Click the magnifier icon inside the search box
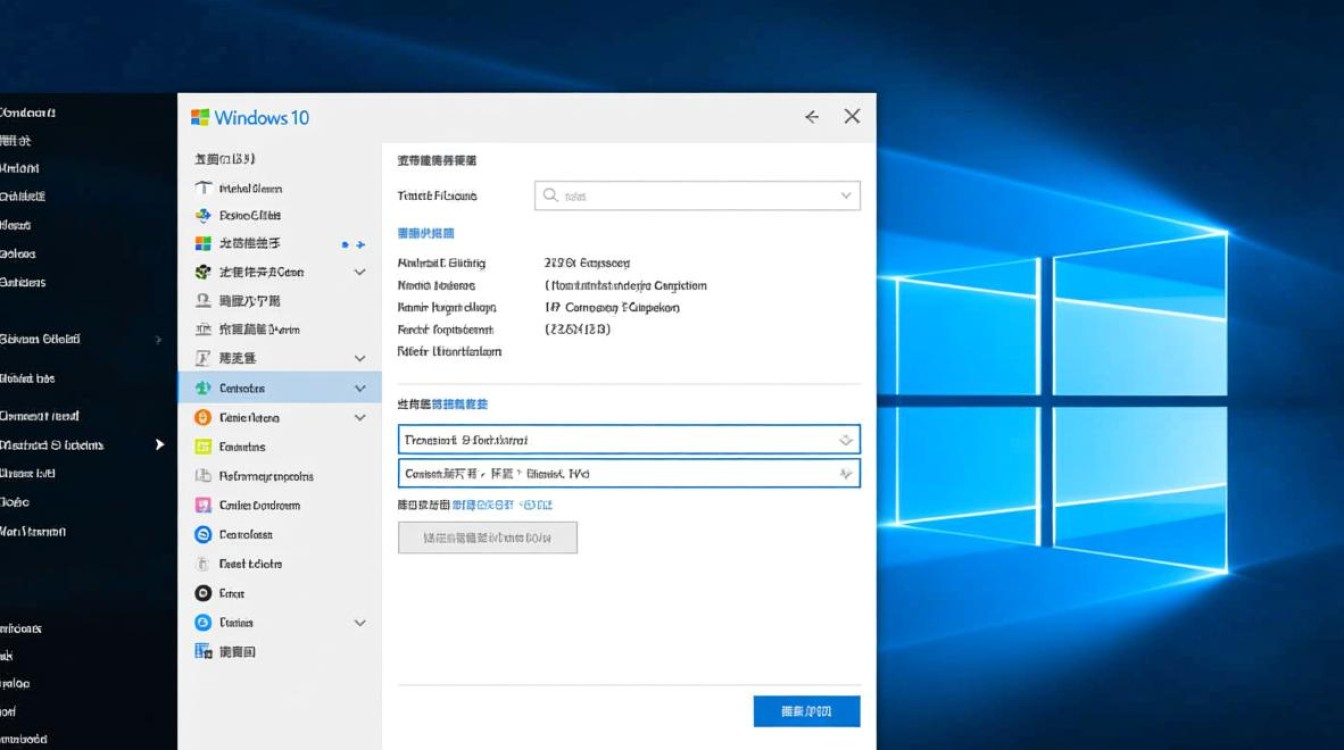Screen dimensions: 1344x750 pyautogui.click(x=551, y=195)
